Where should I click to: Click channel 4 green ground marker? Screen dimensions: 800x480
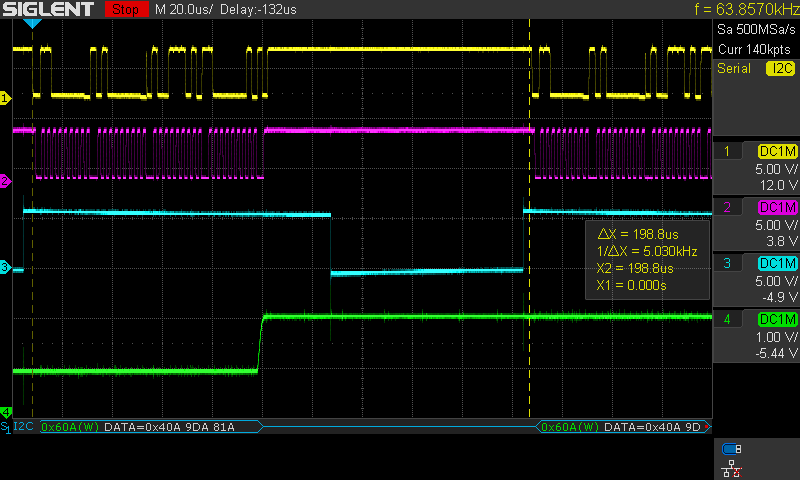[x=6, y=412]
